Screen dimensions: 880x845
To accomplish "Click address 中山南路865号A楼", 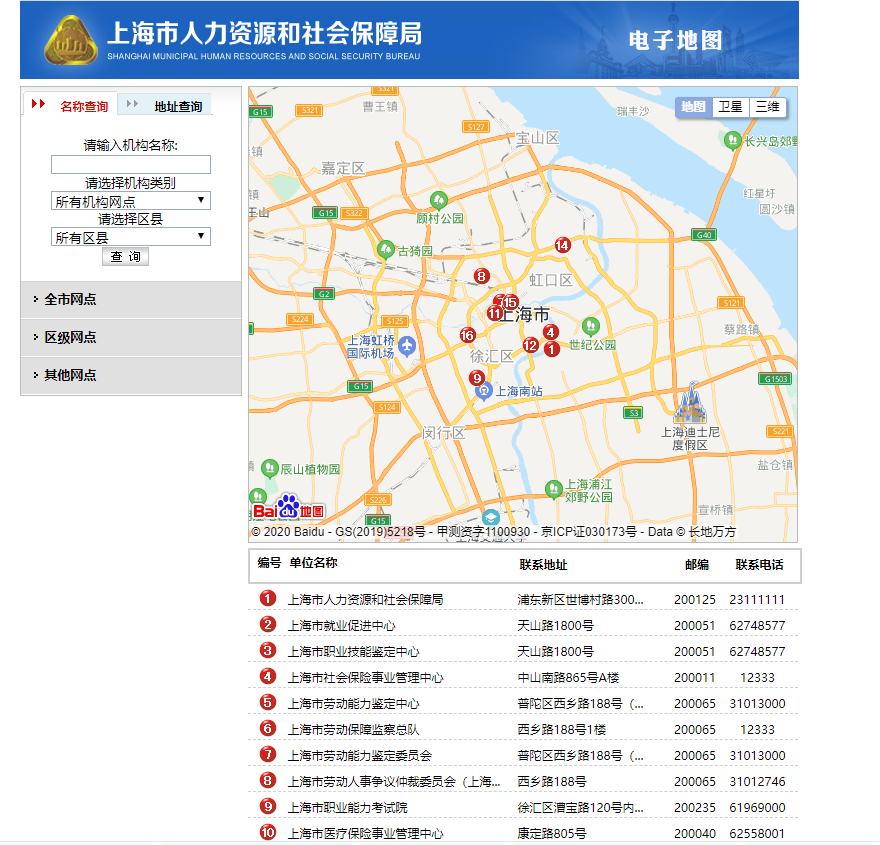I will tap(568, 678).
